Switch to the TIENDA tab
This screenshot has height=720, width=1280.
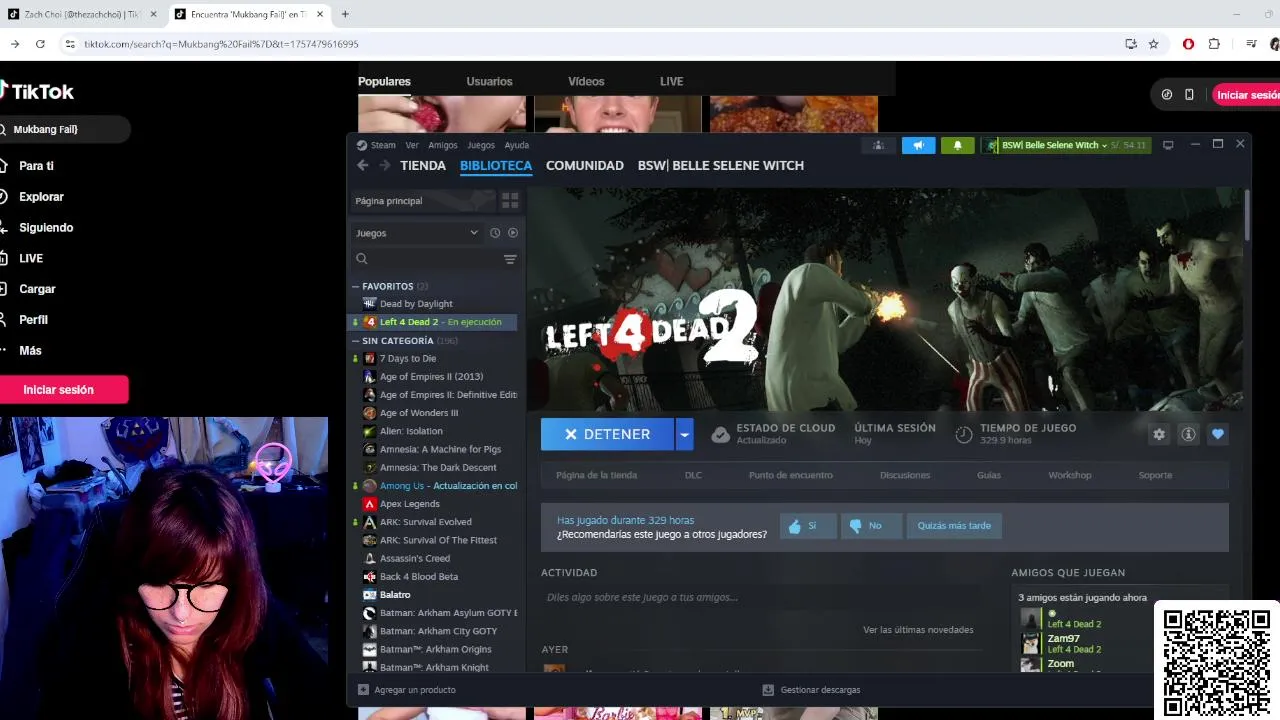coord(423,166)
